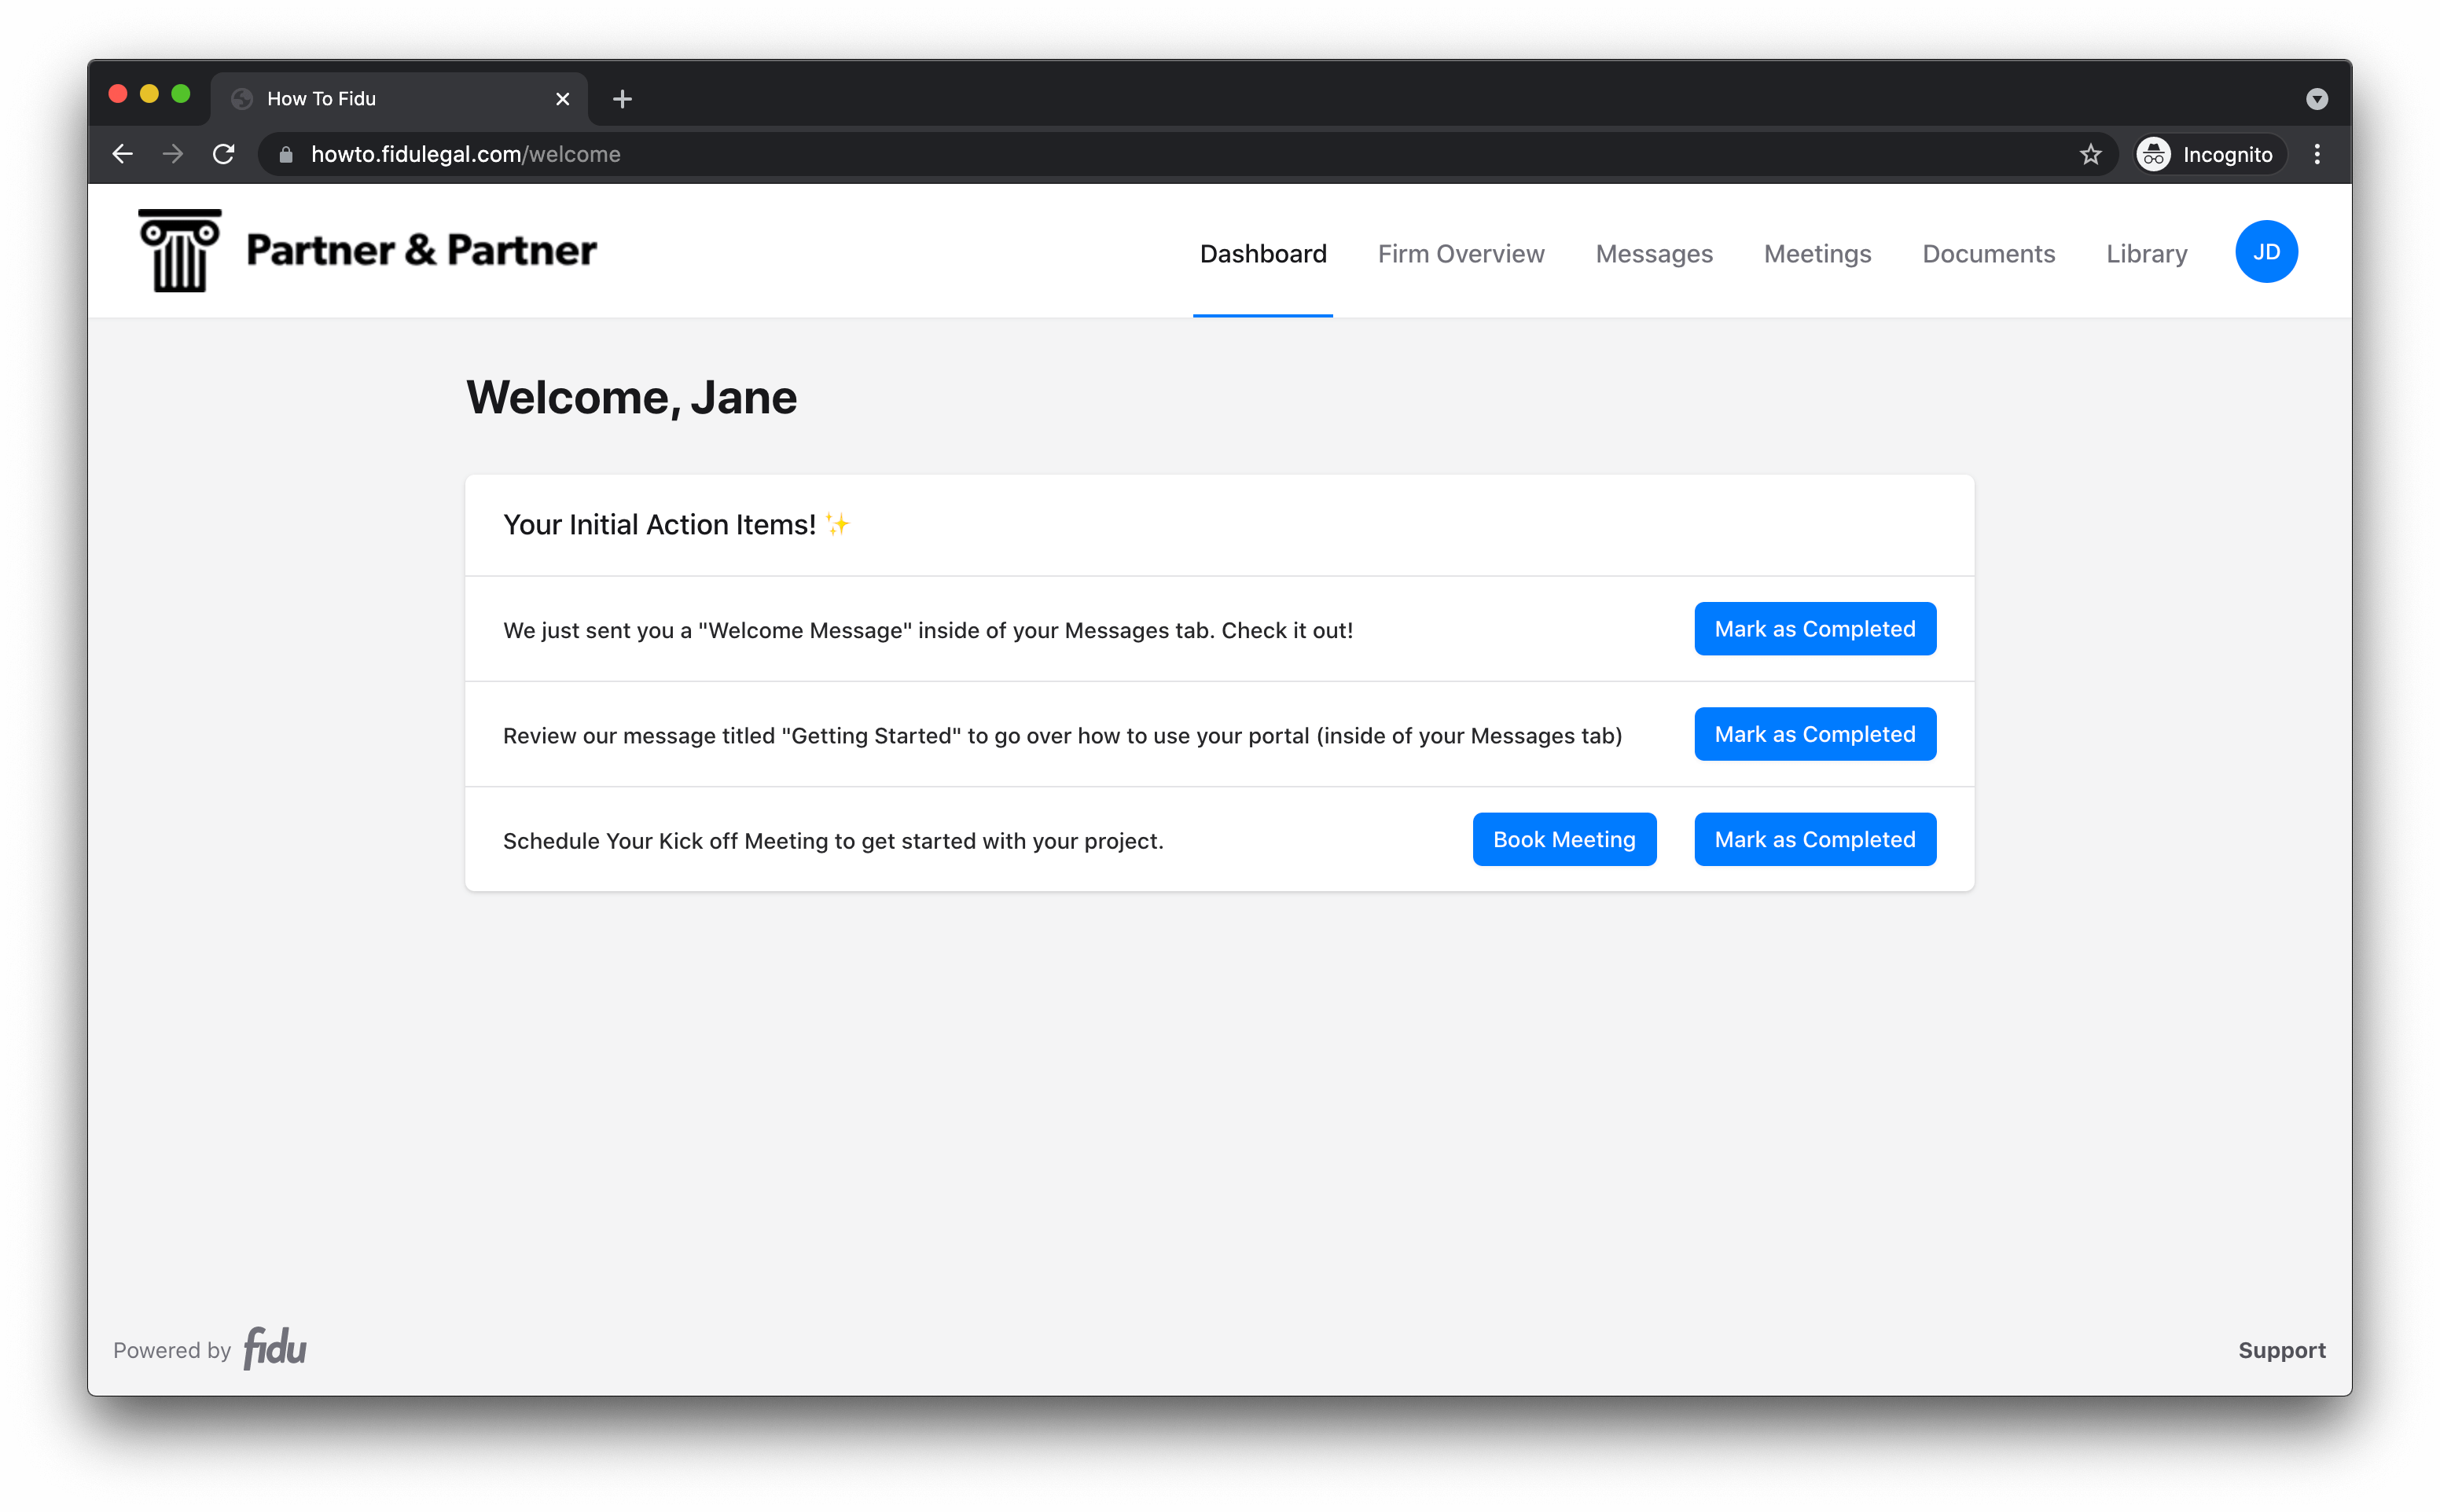
Task: Click the "Welcome, Jane" heading
Action: click(631, 398)
